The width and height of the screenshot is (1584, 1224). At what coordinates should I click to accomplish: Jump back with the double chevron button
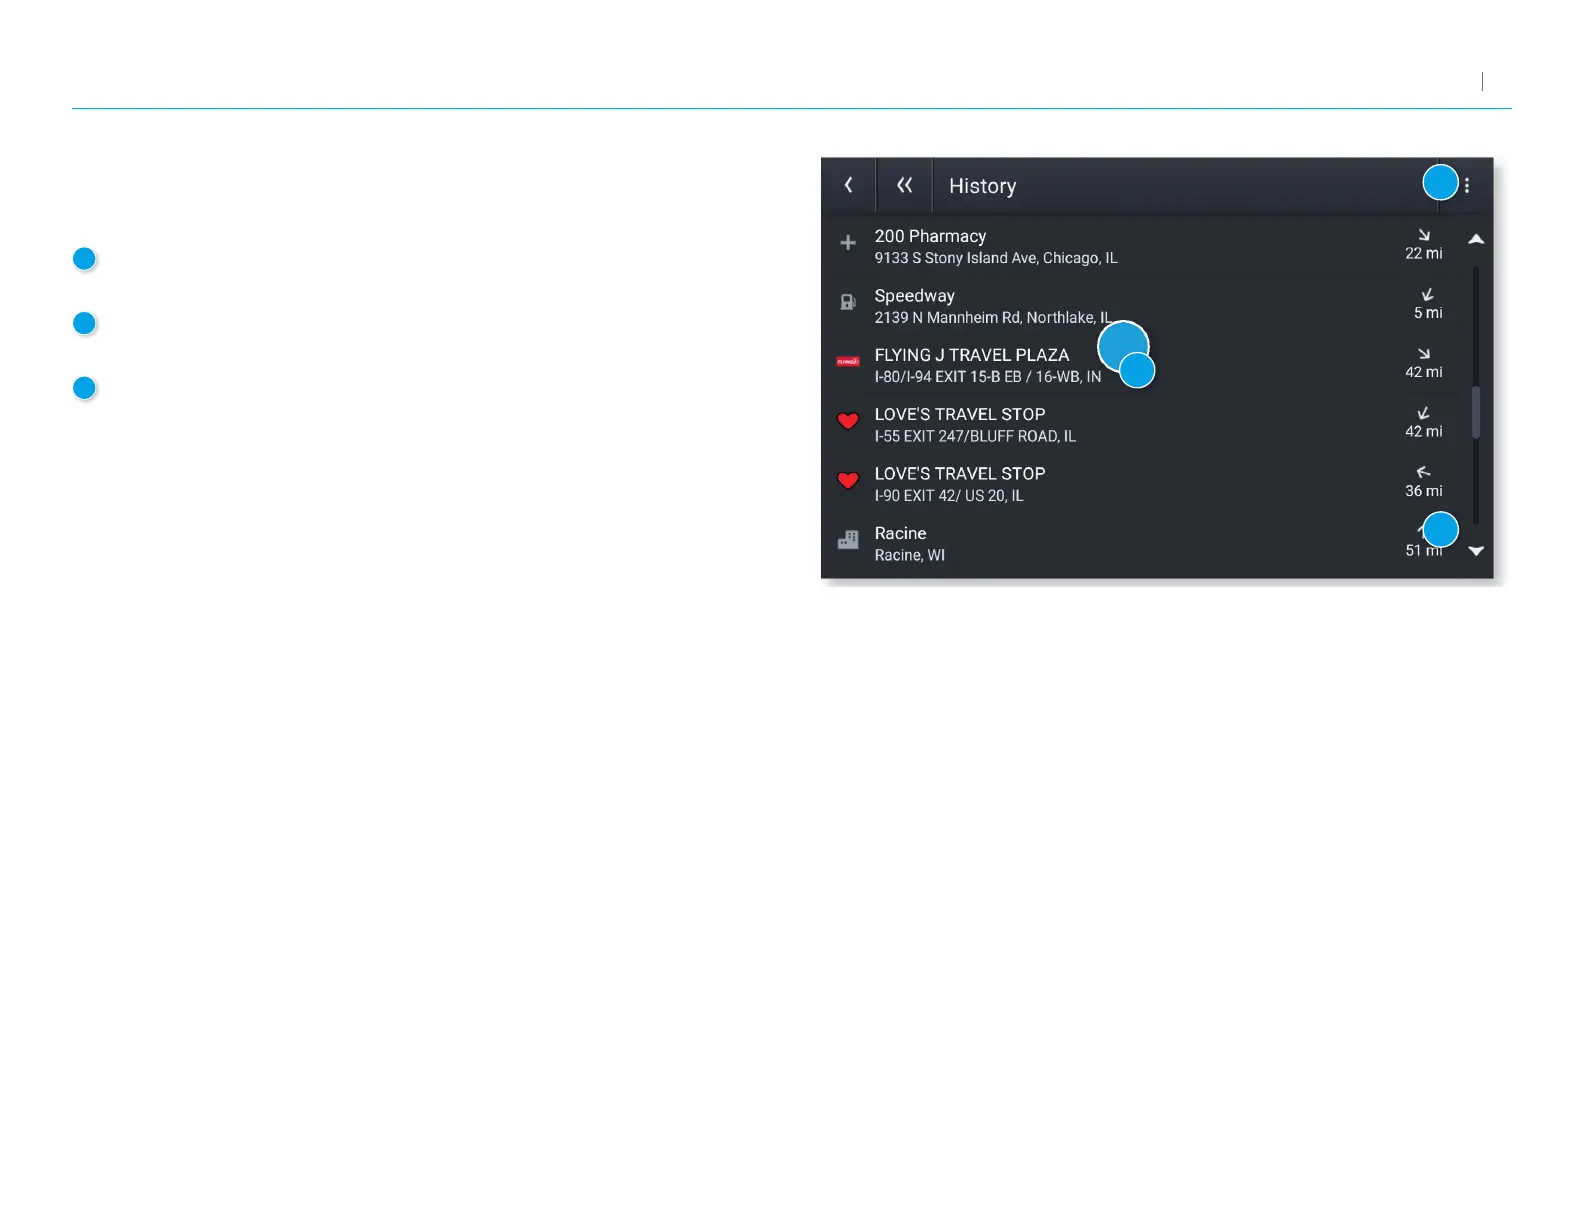[904, 185]
